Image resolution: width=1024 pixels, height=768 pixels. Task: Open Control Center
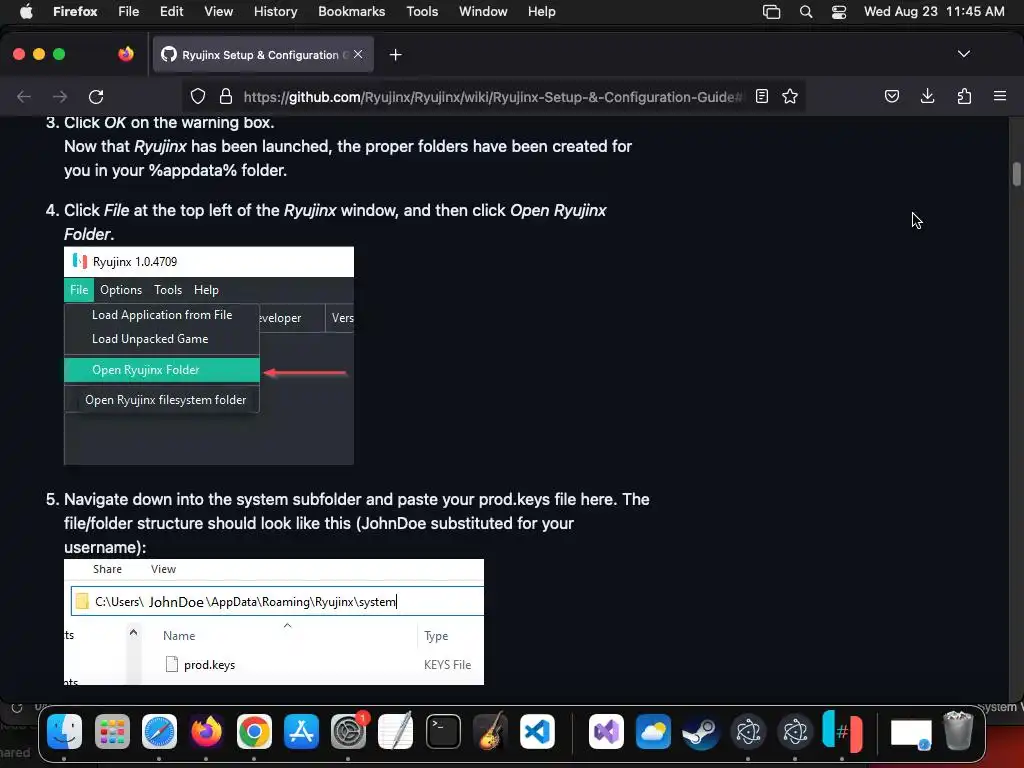839,12
